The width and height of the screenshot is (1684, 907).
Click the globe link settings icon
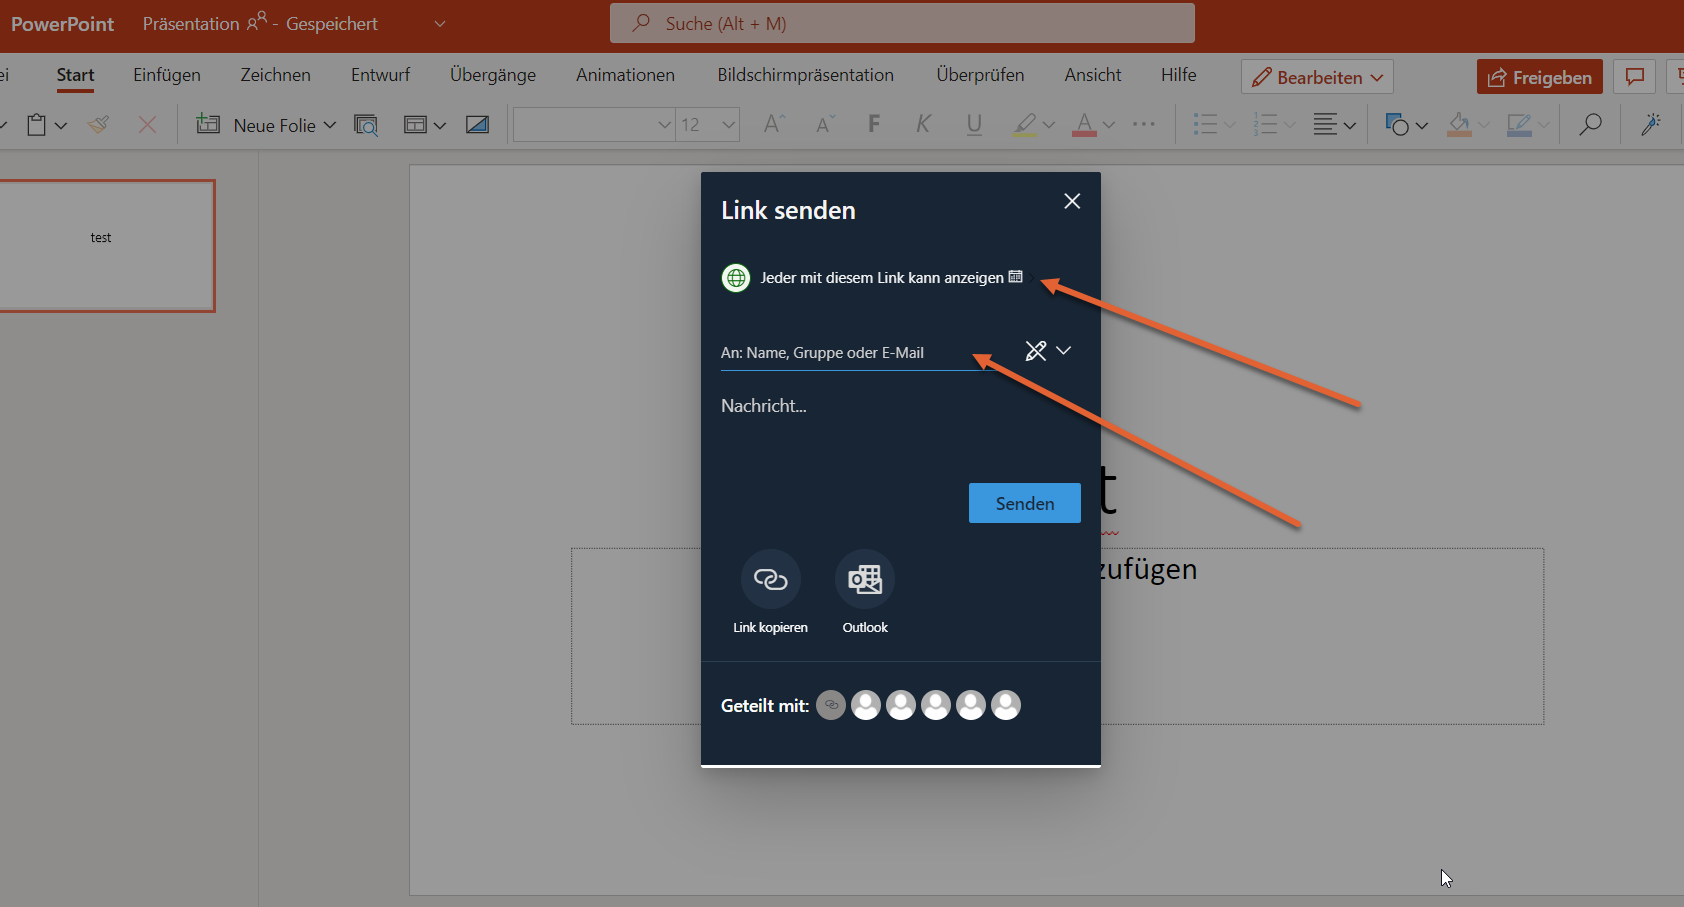(736, 278)
